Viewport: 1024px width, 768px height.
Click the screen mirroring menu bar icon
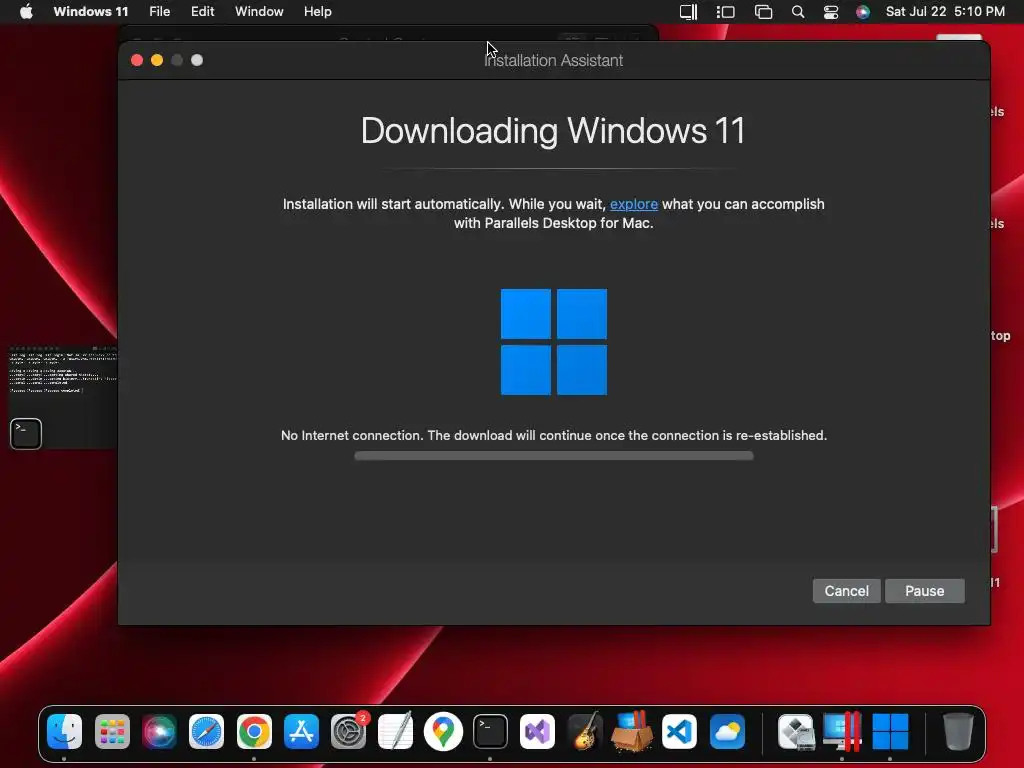(763, 12)
